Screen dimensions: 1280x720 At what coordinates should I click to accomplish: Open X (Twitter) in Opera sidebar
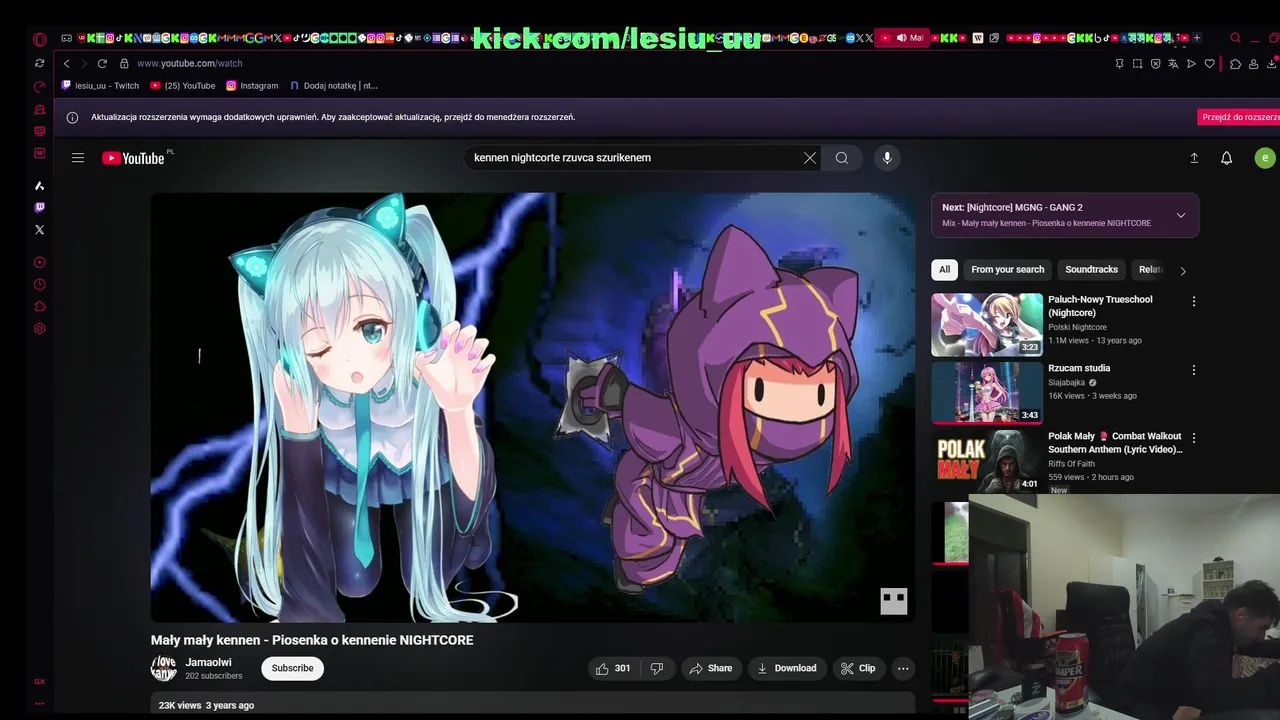(x=40, y=230)
